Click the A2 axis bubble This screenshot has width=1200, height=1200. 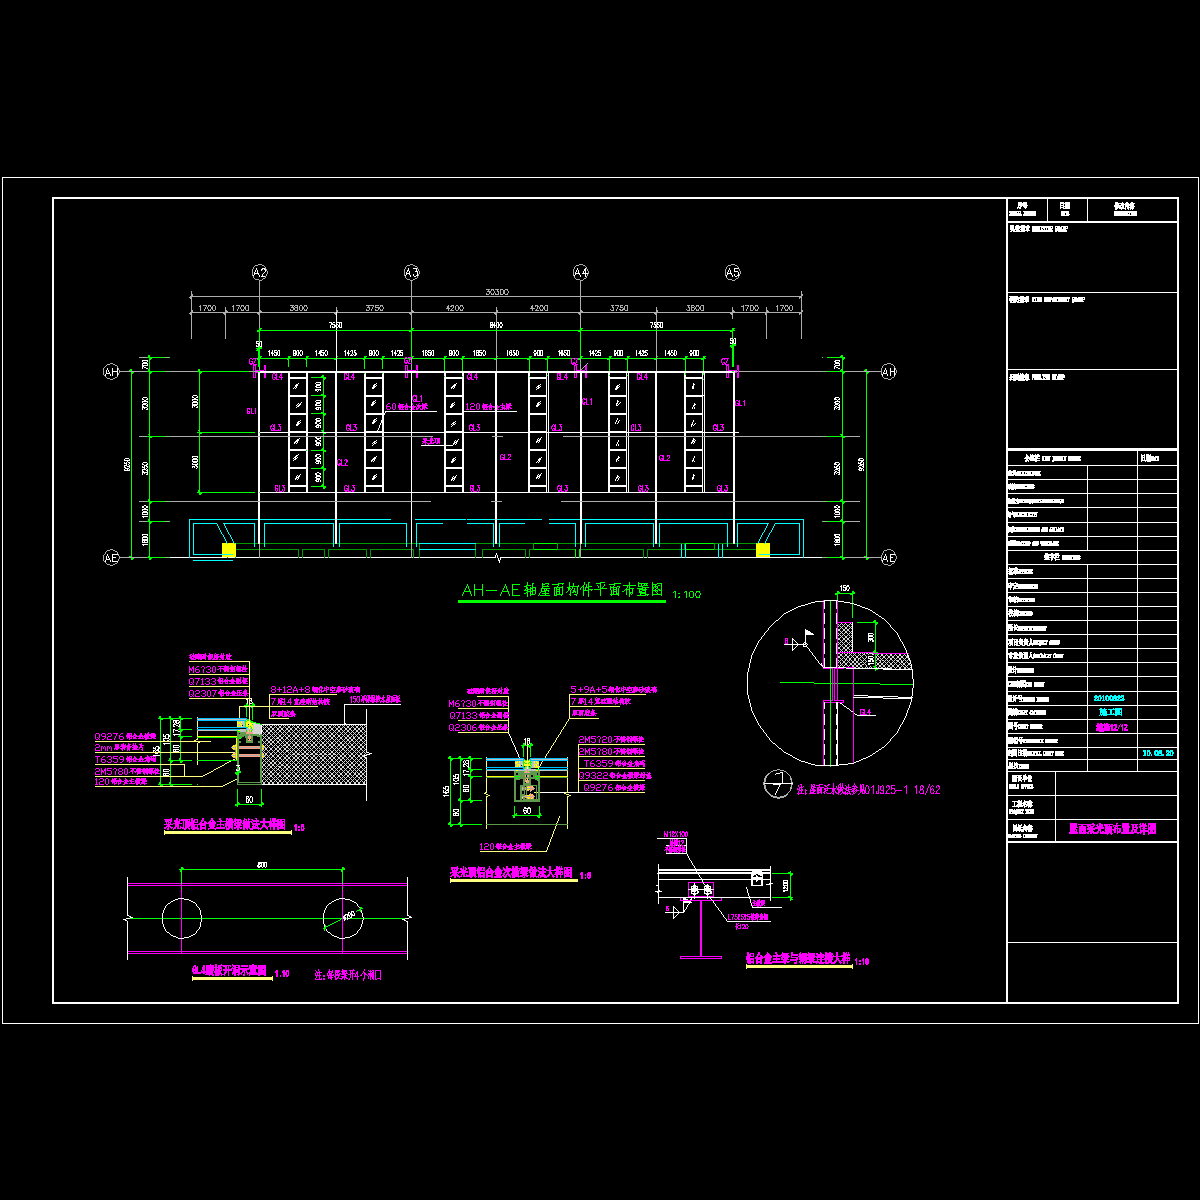(x=260, y=272)
